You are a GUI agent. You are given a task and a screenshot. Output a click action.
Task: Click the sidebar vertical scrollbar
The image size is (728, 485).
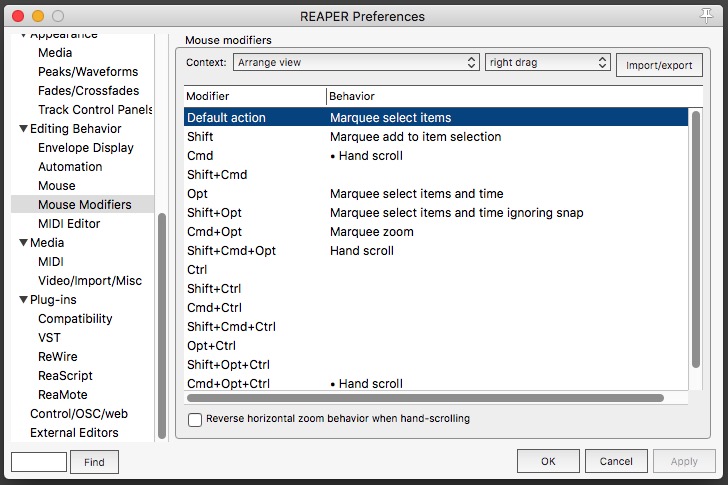pos(162,310)
